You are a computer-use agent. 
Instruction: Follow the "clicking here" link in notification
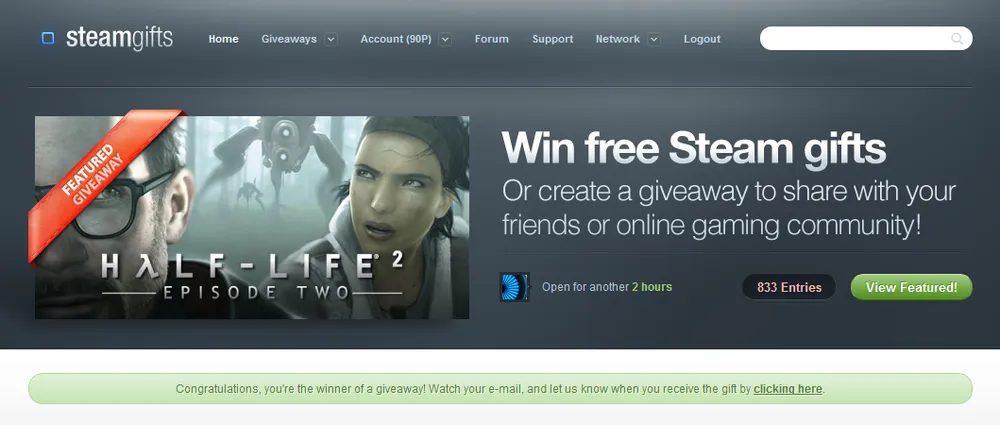click(788, 389)
